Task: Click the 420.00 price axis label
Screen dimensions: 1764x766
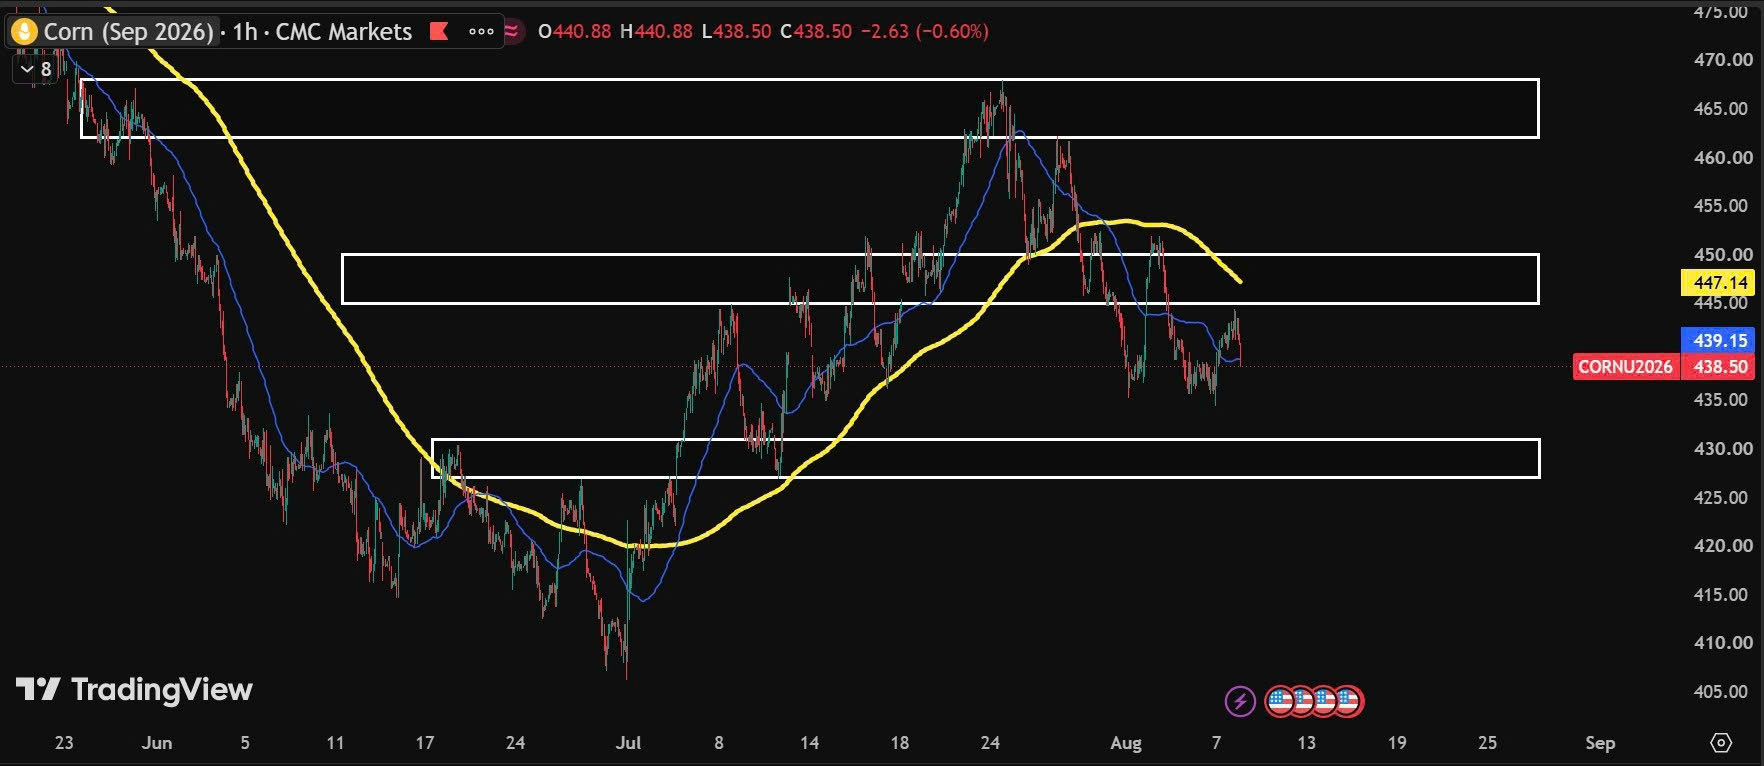Action: (1723, 546)
